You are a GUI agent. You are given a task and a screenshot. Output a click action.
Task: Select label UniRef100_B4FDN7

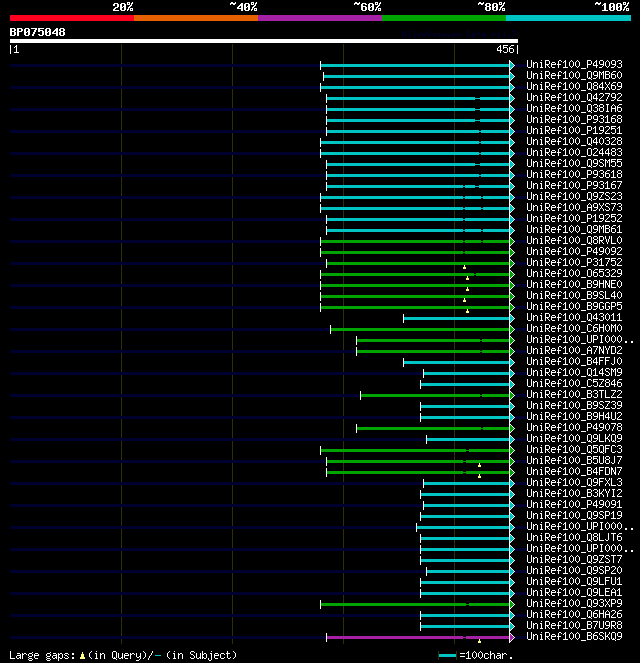[x=574, y=471]
